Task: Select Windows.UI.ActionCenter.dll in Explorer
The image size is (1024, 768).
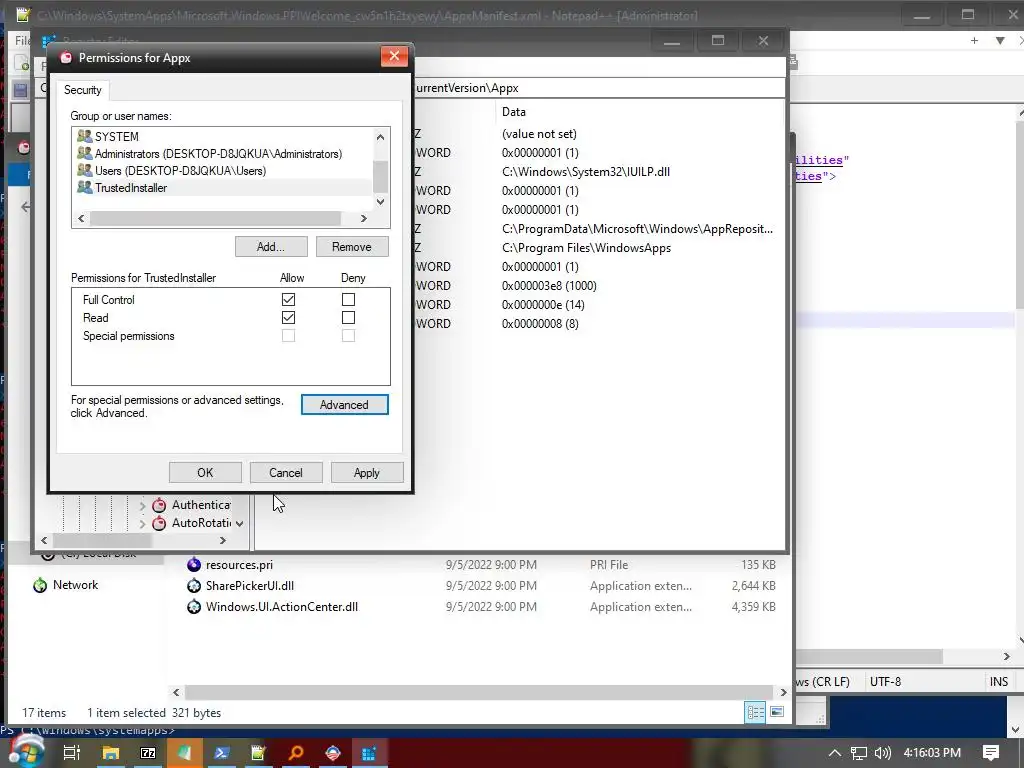Action: pyautogui.click(x=281, y=607)
